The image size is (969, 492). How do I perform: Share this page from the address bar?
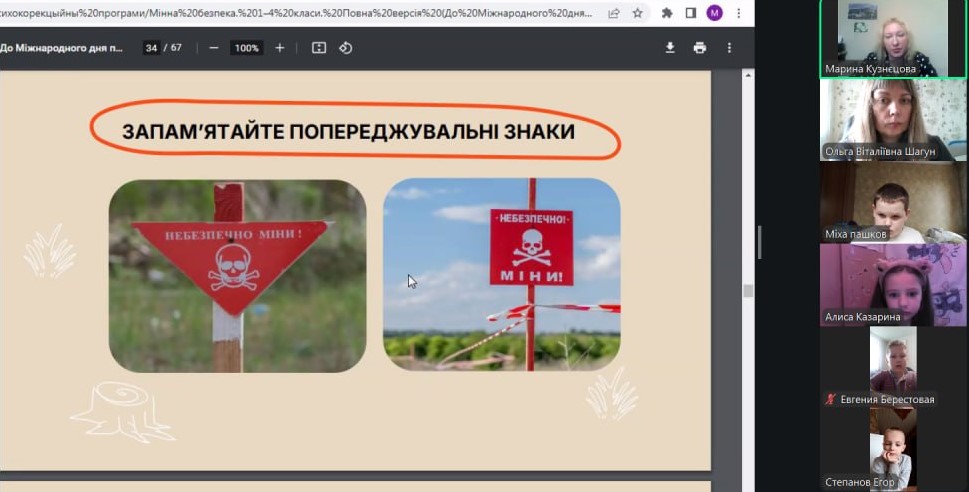613,13
